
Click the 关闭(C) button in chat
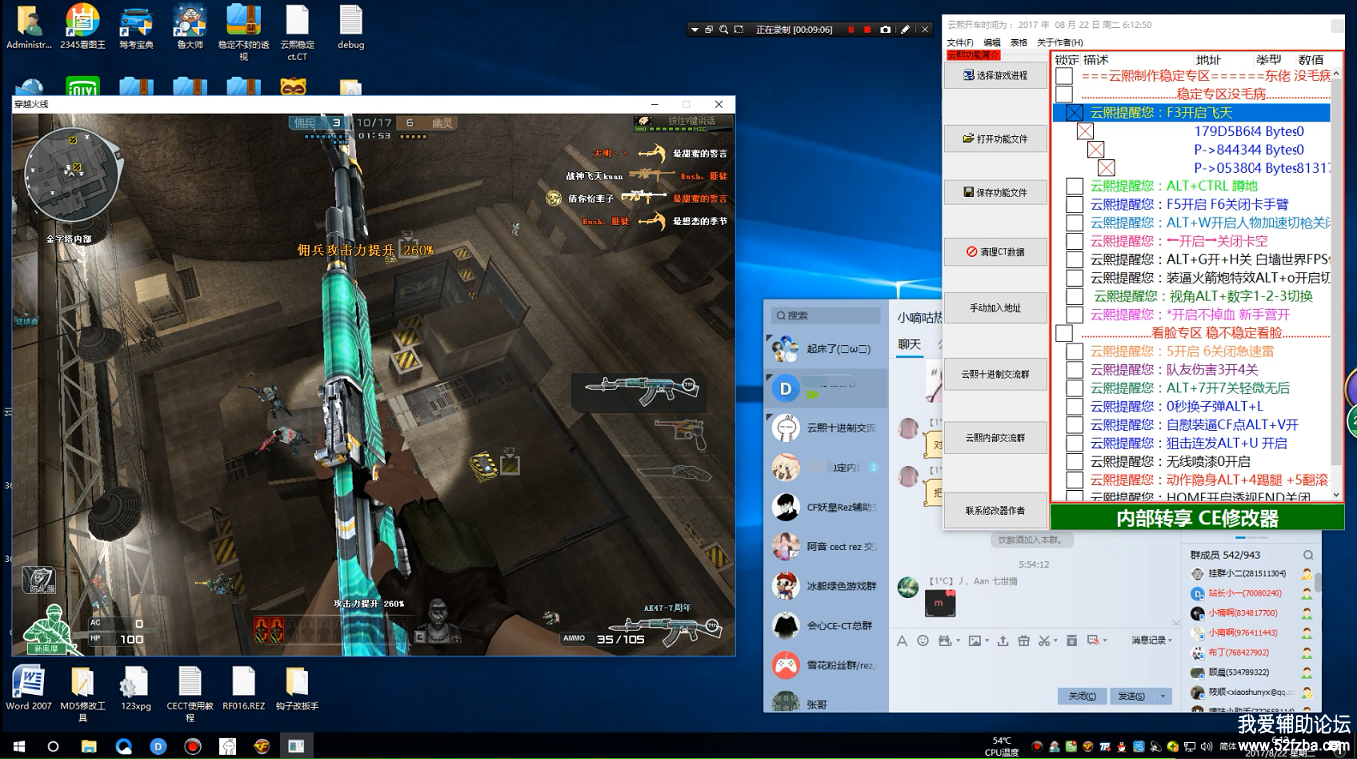tap(1081, 696)
